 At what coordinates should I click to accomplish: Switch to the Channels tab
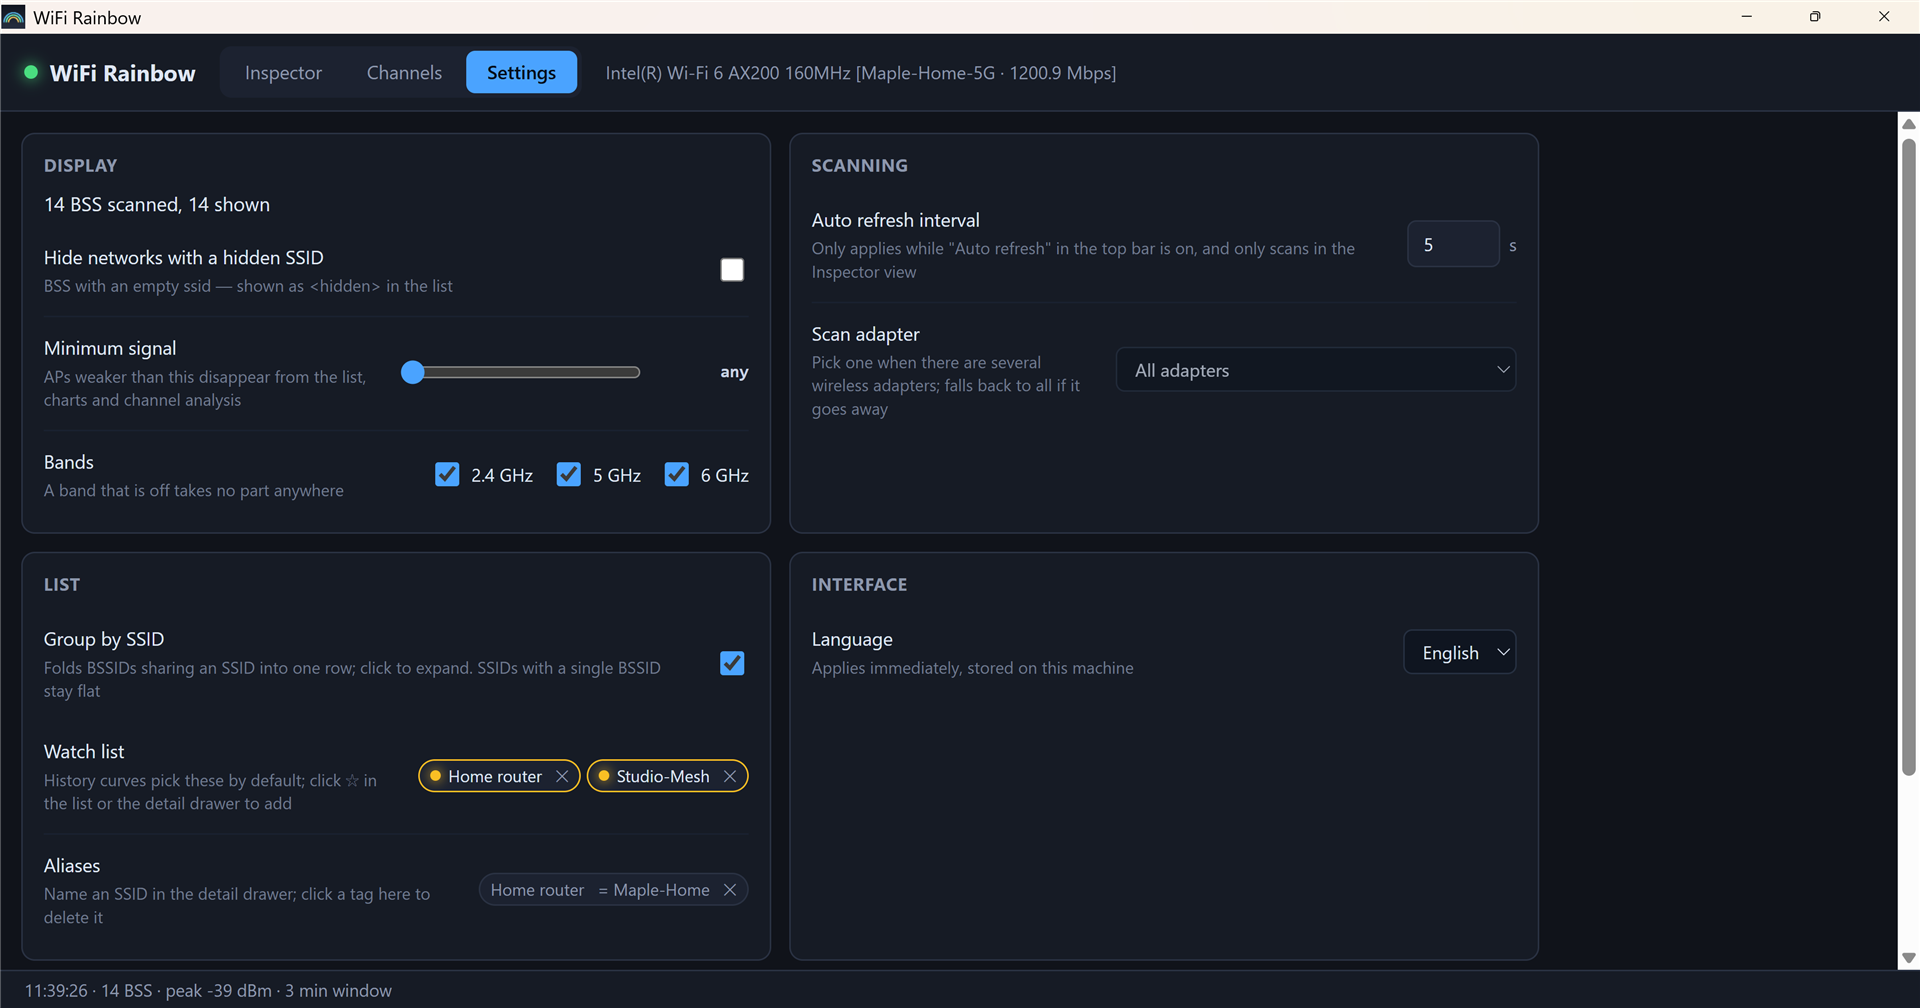tap(404, 72)
